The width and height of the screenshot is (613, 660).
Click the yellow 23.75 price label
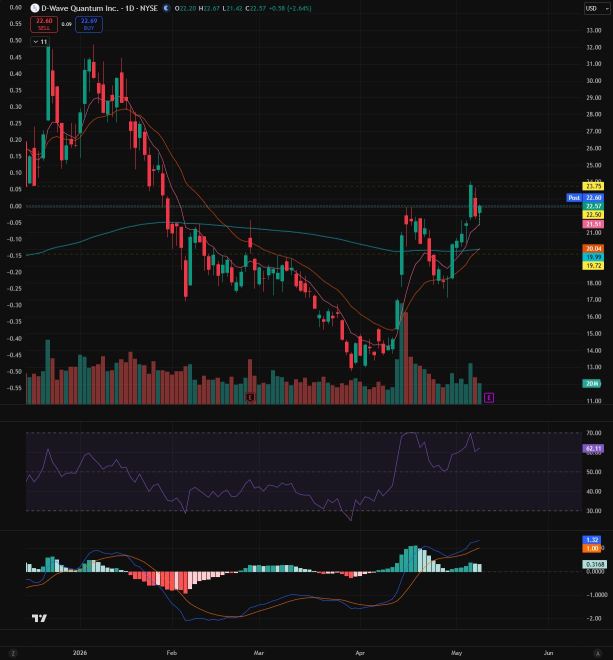point(593,186)
